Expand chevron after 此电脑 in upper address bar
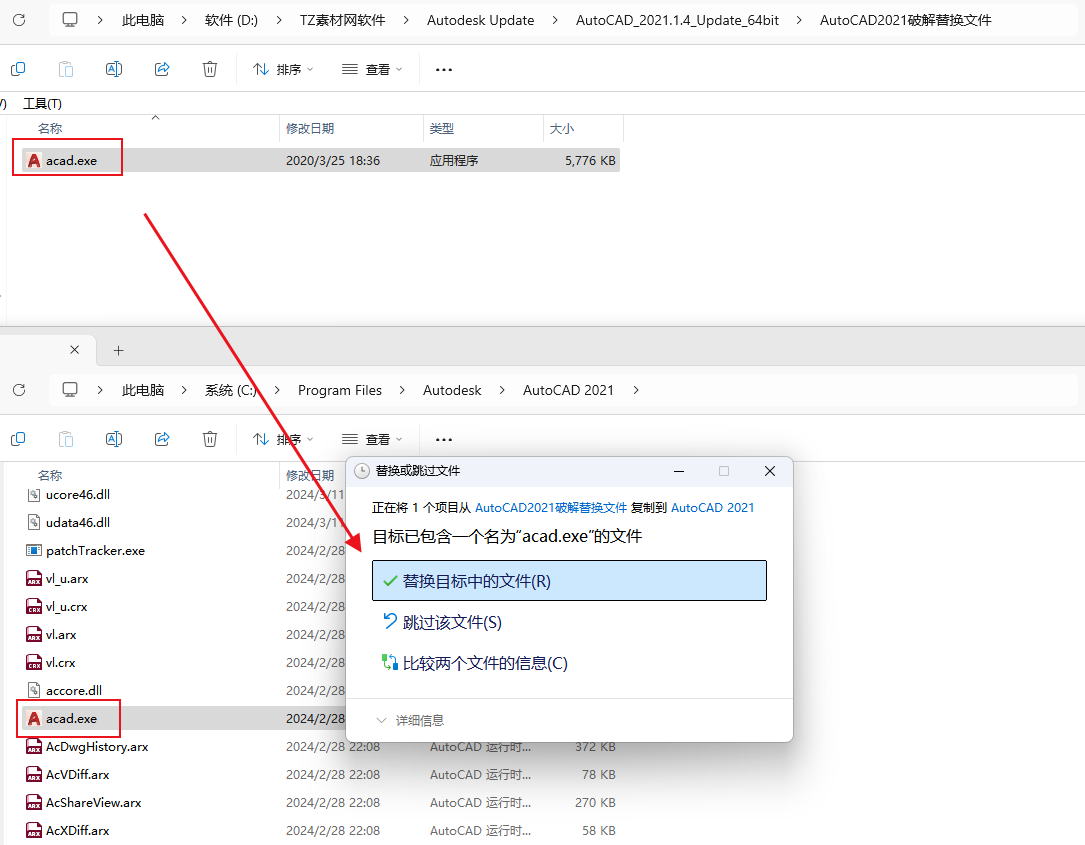 point(184,20)
